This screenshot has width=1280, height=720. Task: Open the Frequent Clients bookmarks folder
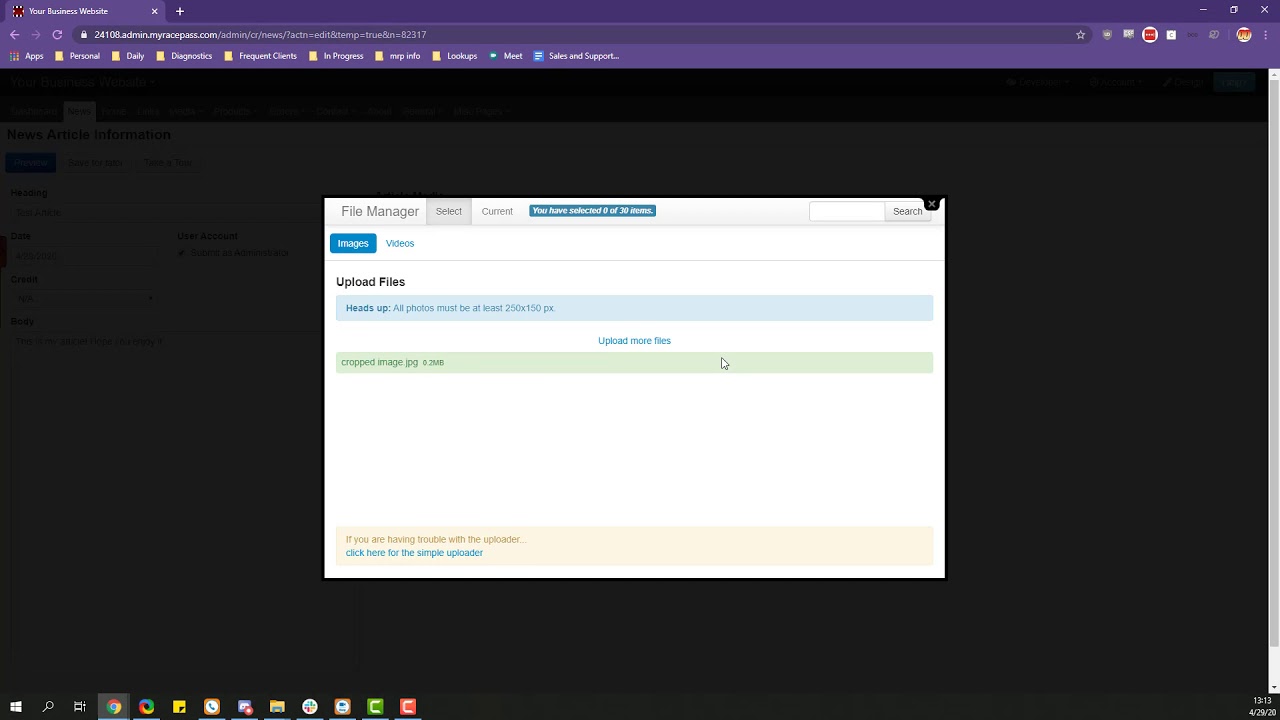coord(260,56)
